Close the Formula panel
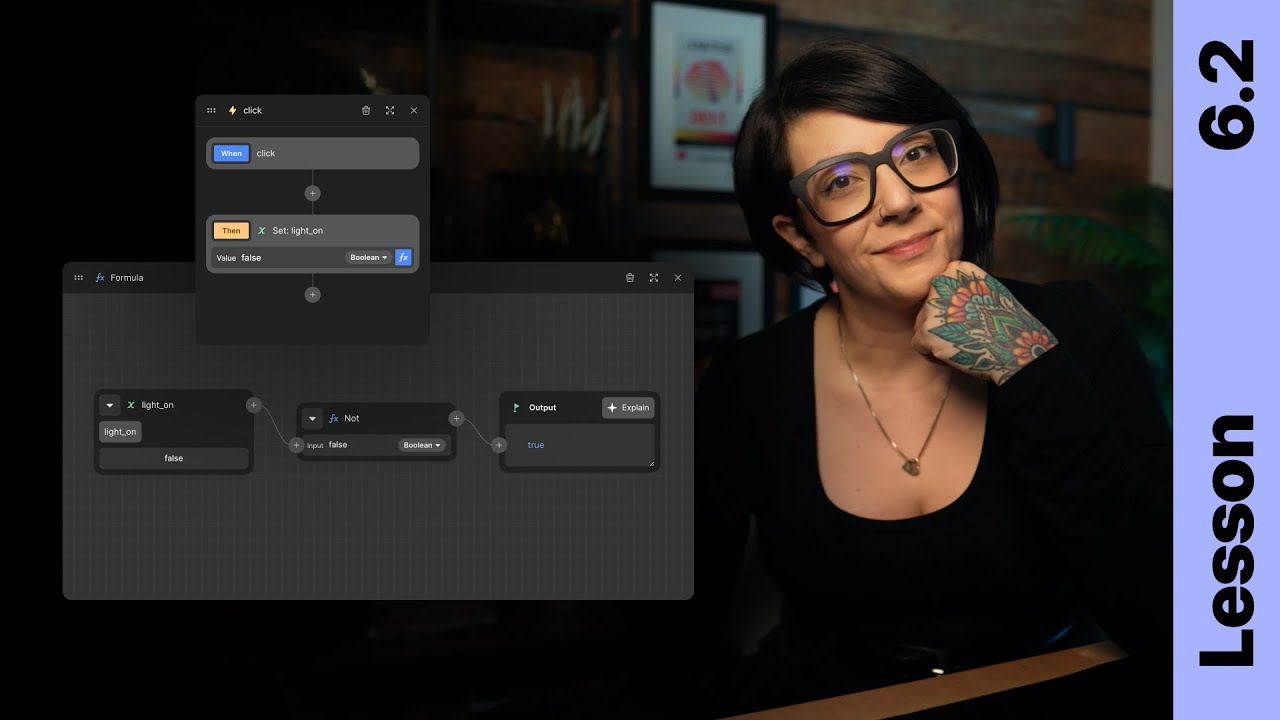 [678, 278]
